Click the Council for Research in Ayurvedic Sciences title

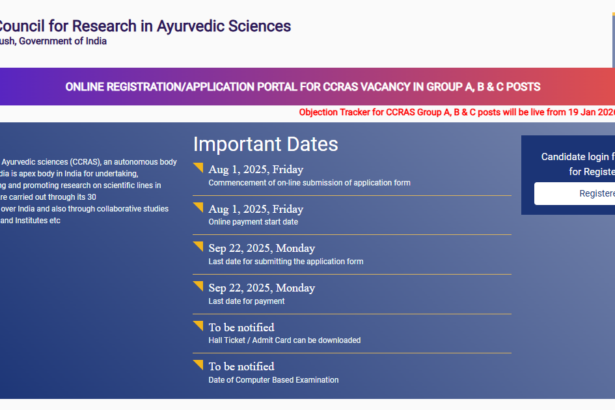145,25
